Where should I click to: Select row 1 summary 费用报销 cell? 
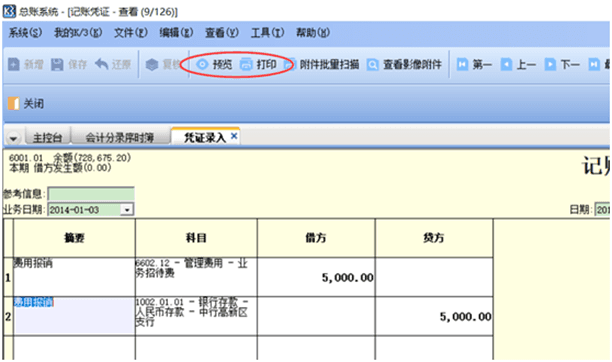(x=74, y=276)
